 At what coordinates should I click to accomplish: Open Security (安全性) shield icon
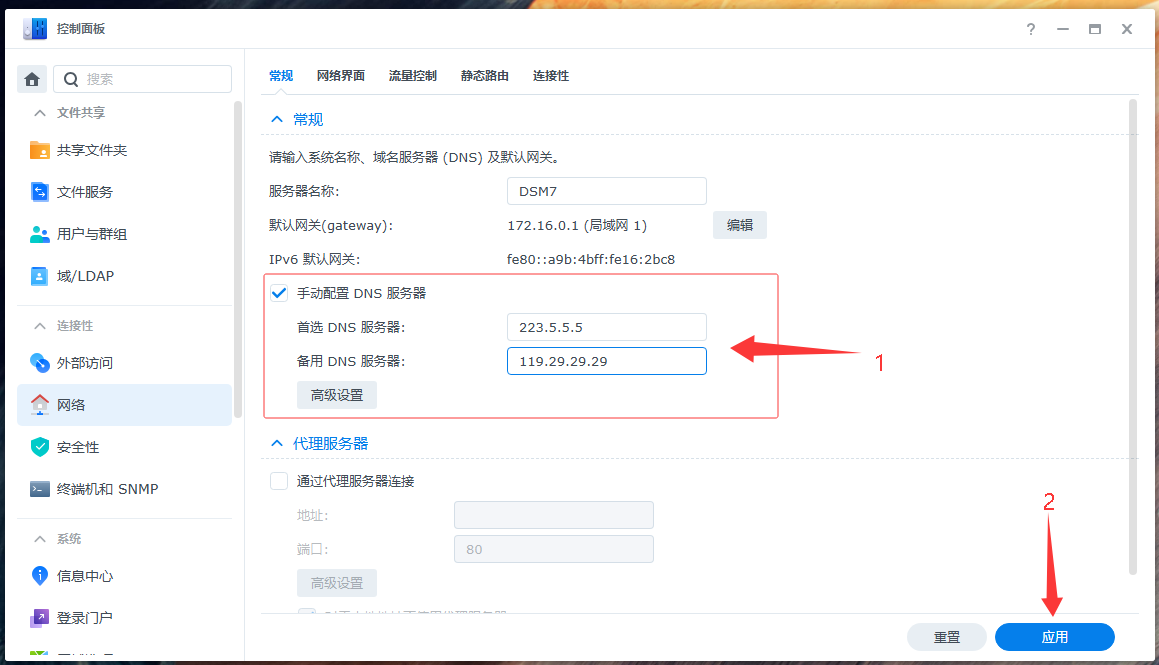pyautogui.click(x=40, y=447)
